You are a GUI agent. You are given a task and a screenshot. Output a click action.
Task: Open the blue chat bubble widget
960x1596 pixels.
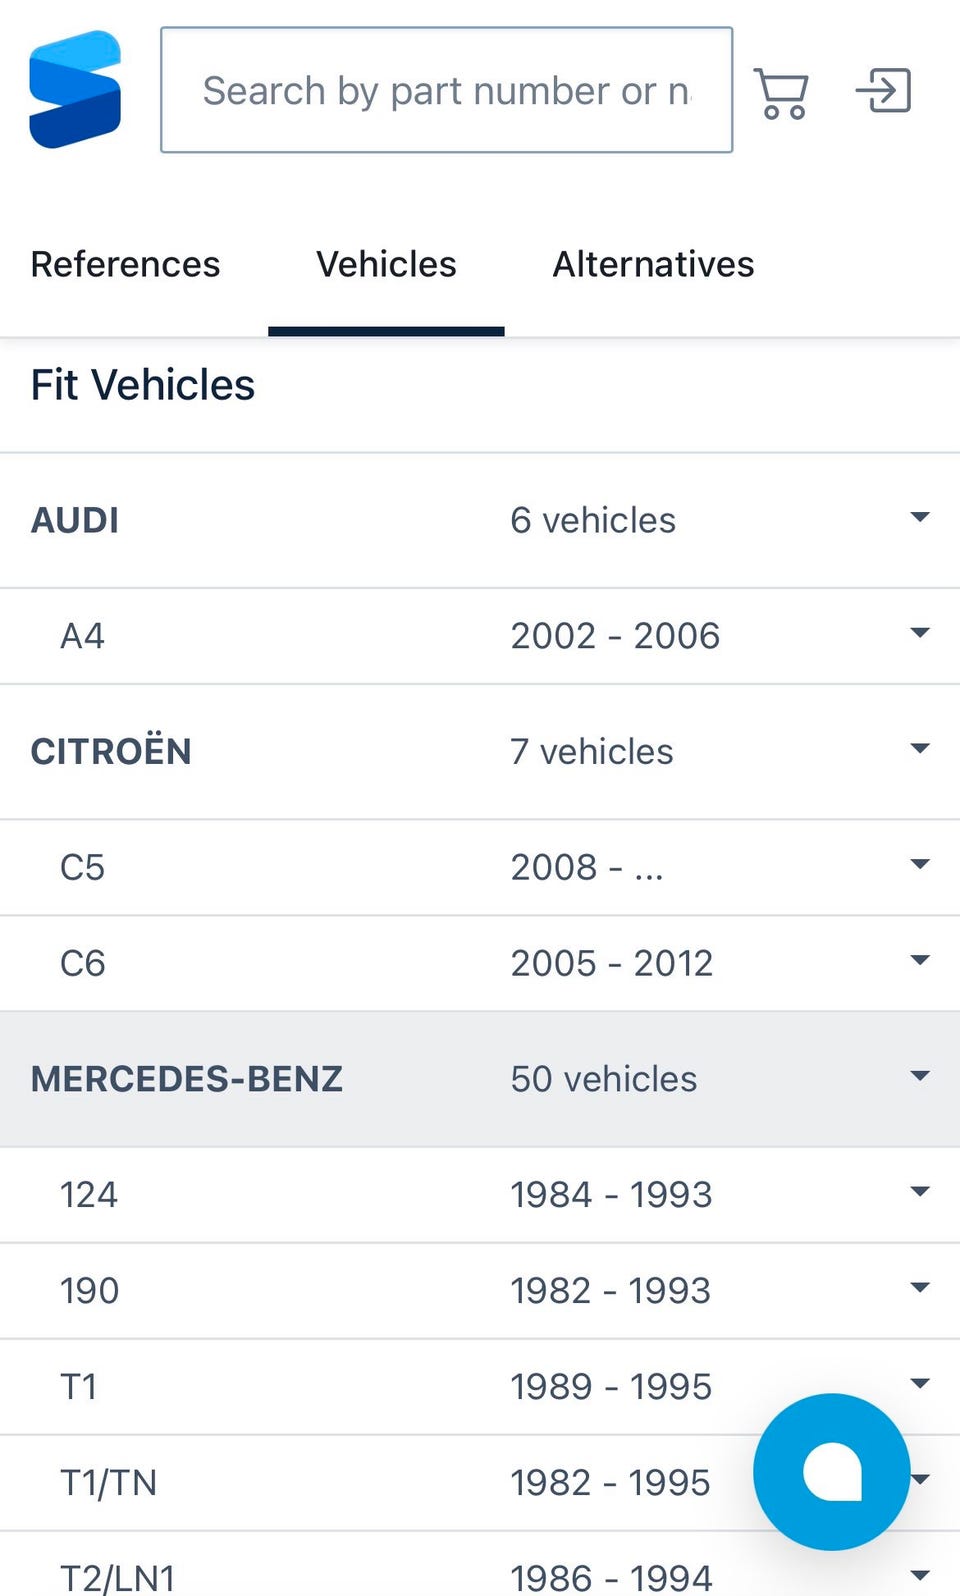click(x=831, y=1471)
